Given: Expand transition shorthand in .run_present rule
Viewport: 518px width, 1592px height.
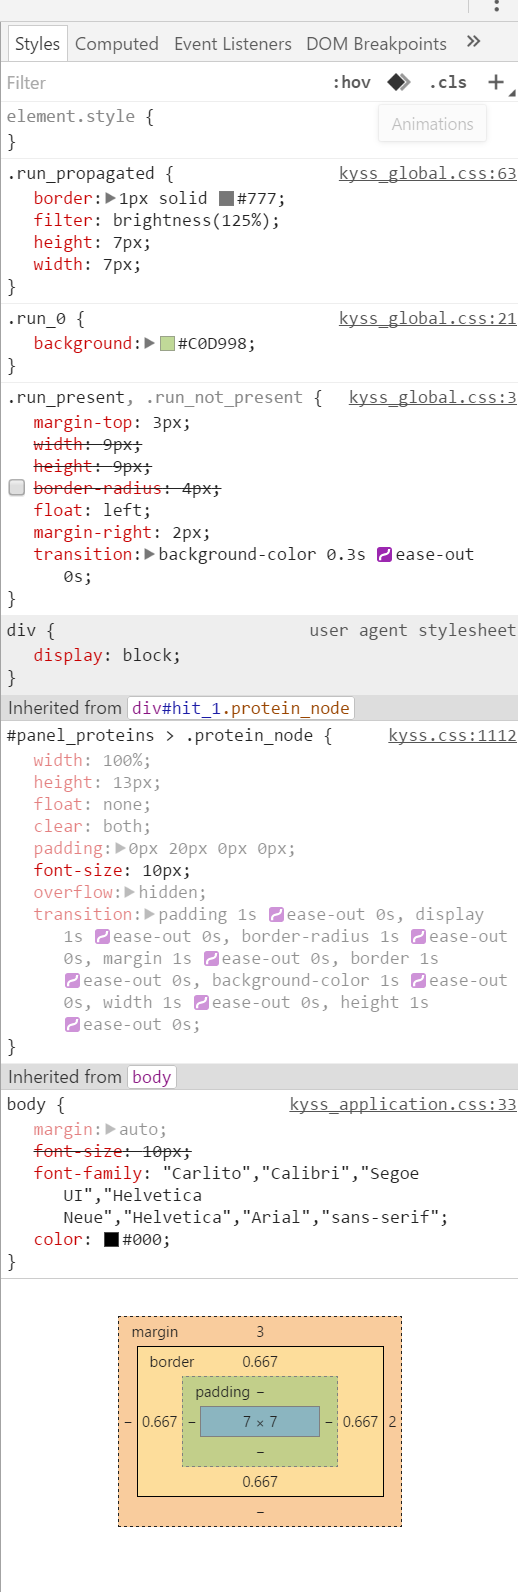Looking at the screenshot, I should tap(150, 554).
